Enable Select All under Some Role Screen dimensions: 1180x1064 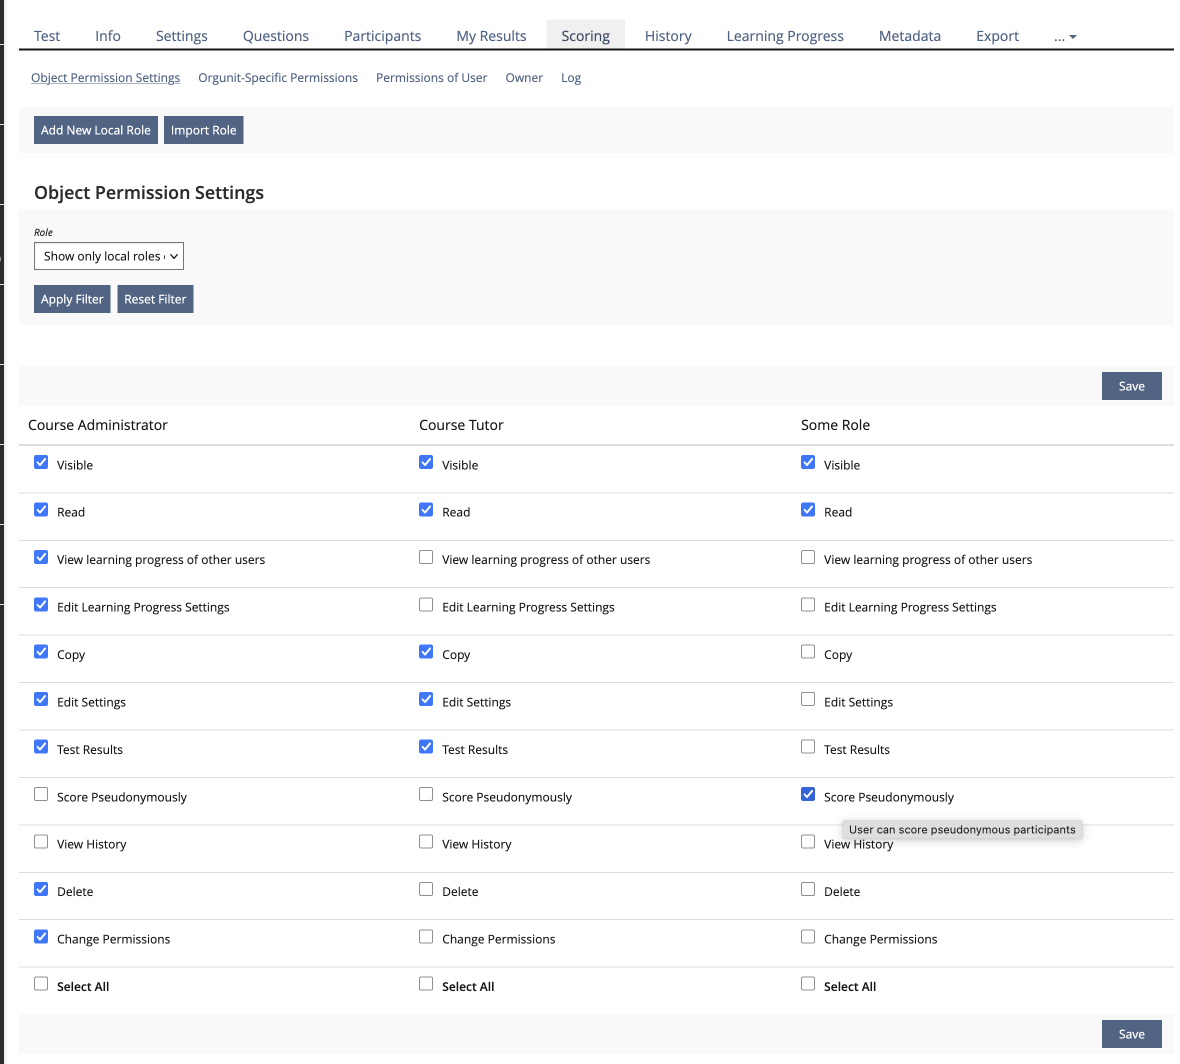[x=808, y=983]
